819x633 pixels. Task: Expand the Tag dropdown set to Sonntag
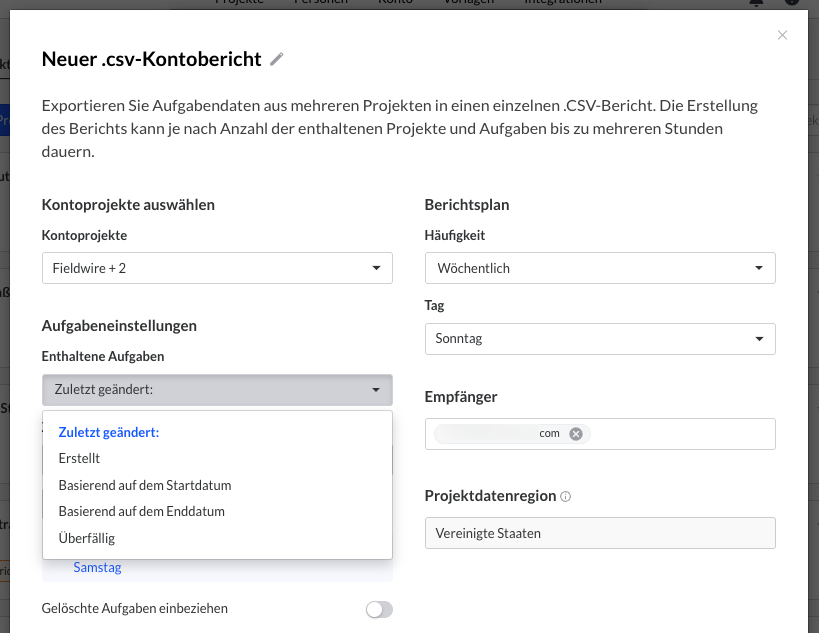pos(599,339)
